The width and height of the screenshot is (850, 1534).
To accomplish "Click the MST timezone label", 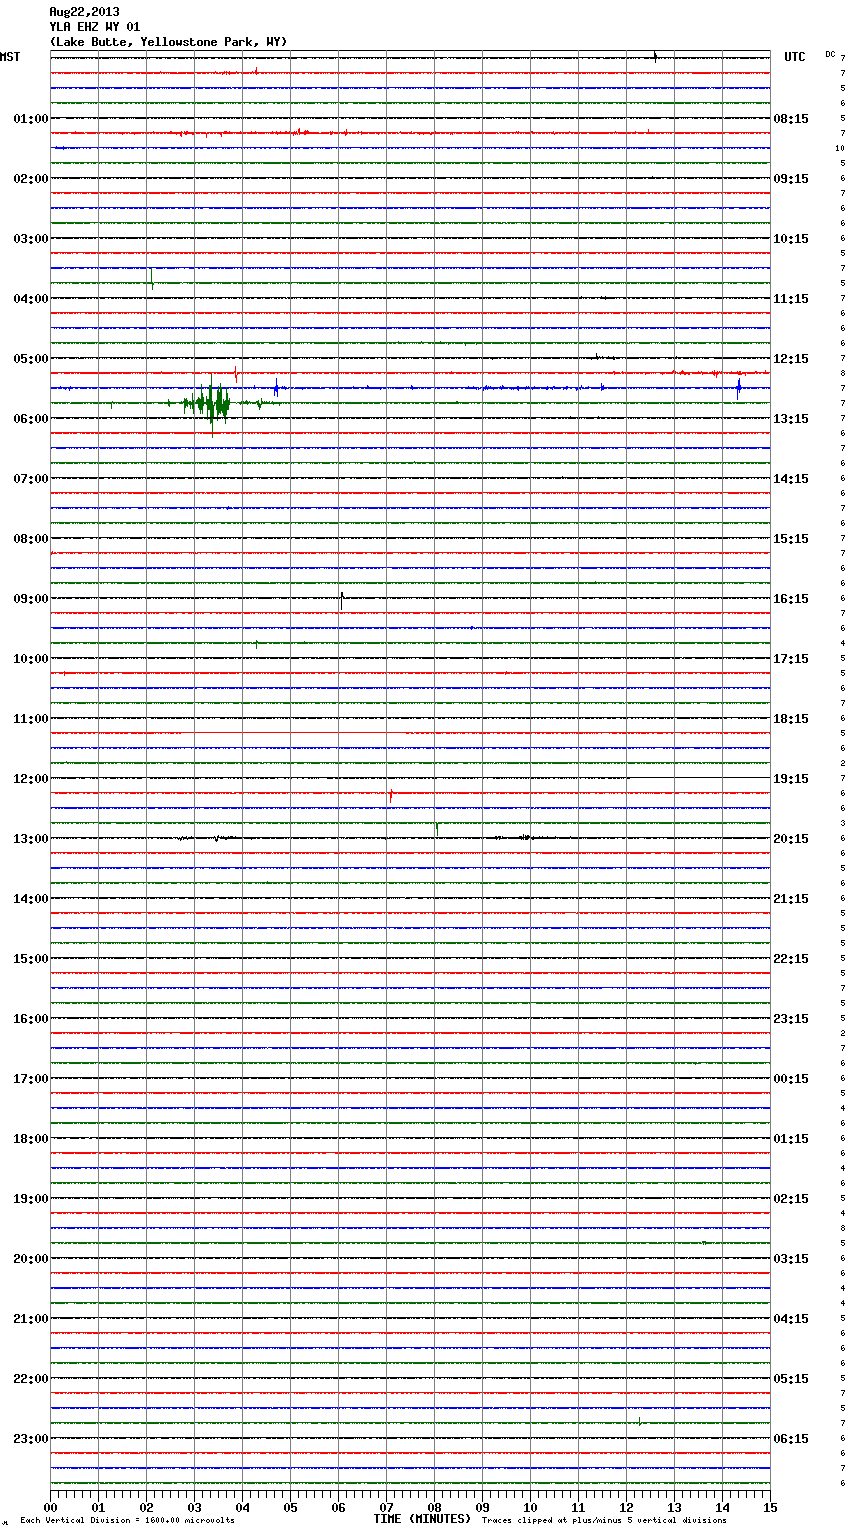I will pos(10,57).
